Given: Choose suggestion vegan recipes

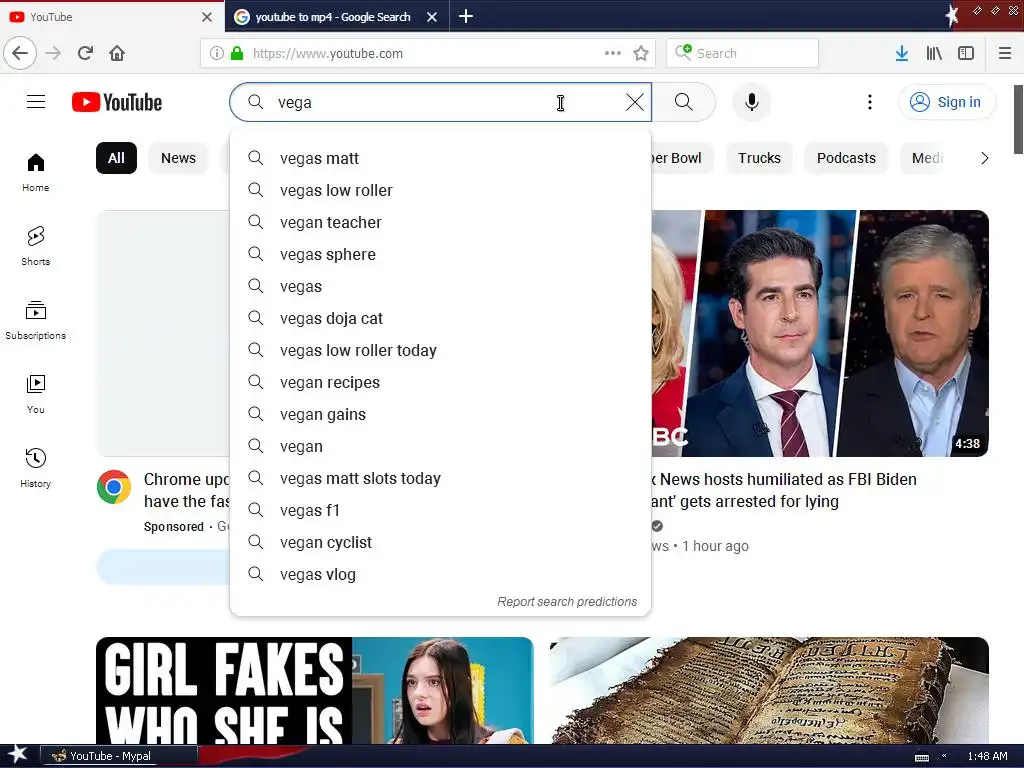Looking at the screenshot, I should click(441, 382).
